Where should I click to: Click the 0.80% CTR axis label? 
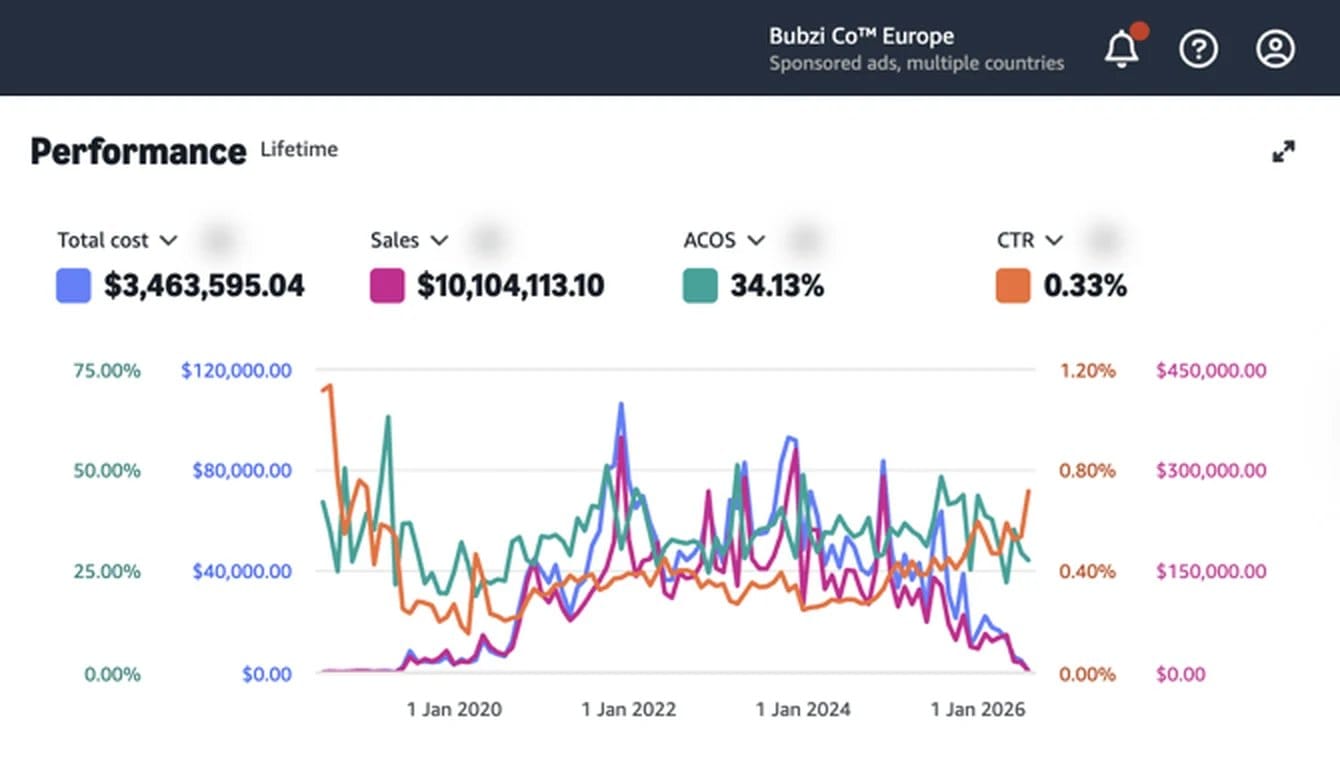[1087, 470]
